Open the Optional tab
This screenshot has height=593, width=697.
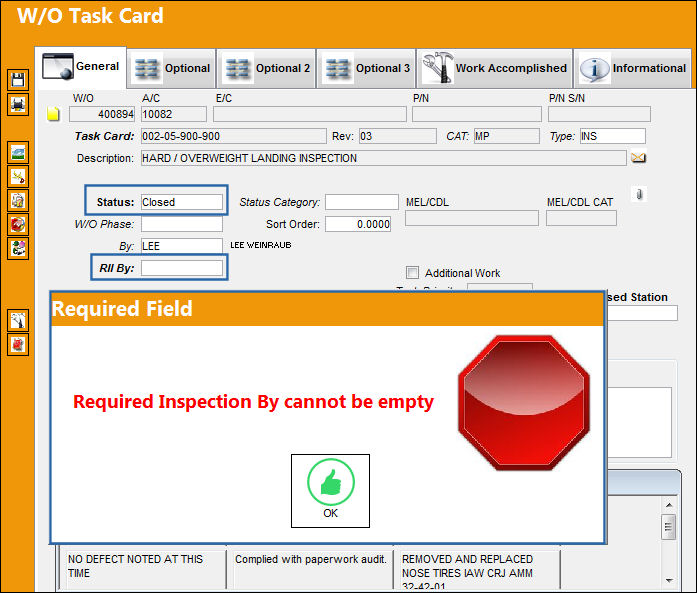pos(172,68)
